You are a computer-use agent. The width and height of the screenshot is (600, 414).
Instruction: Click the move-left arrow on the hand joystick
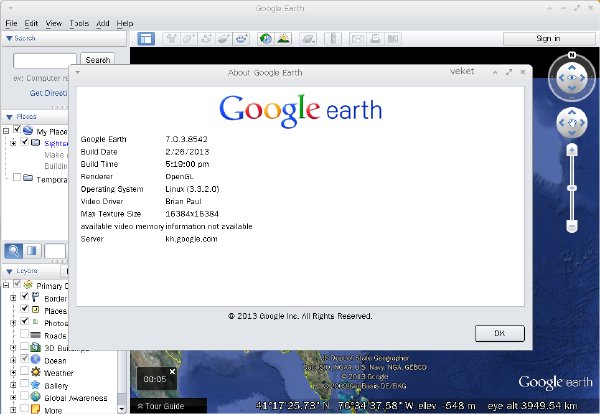click(x=561, y=122)
